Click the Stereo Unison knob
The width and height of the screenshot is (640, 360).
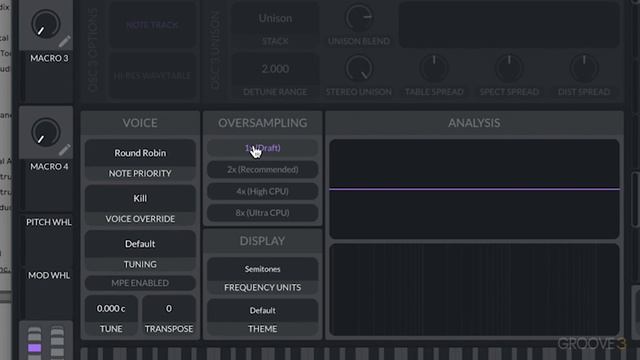click(359, 68)
